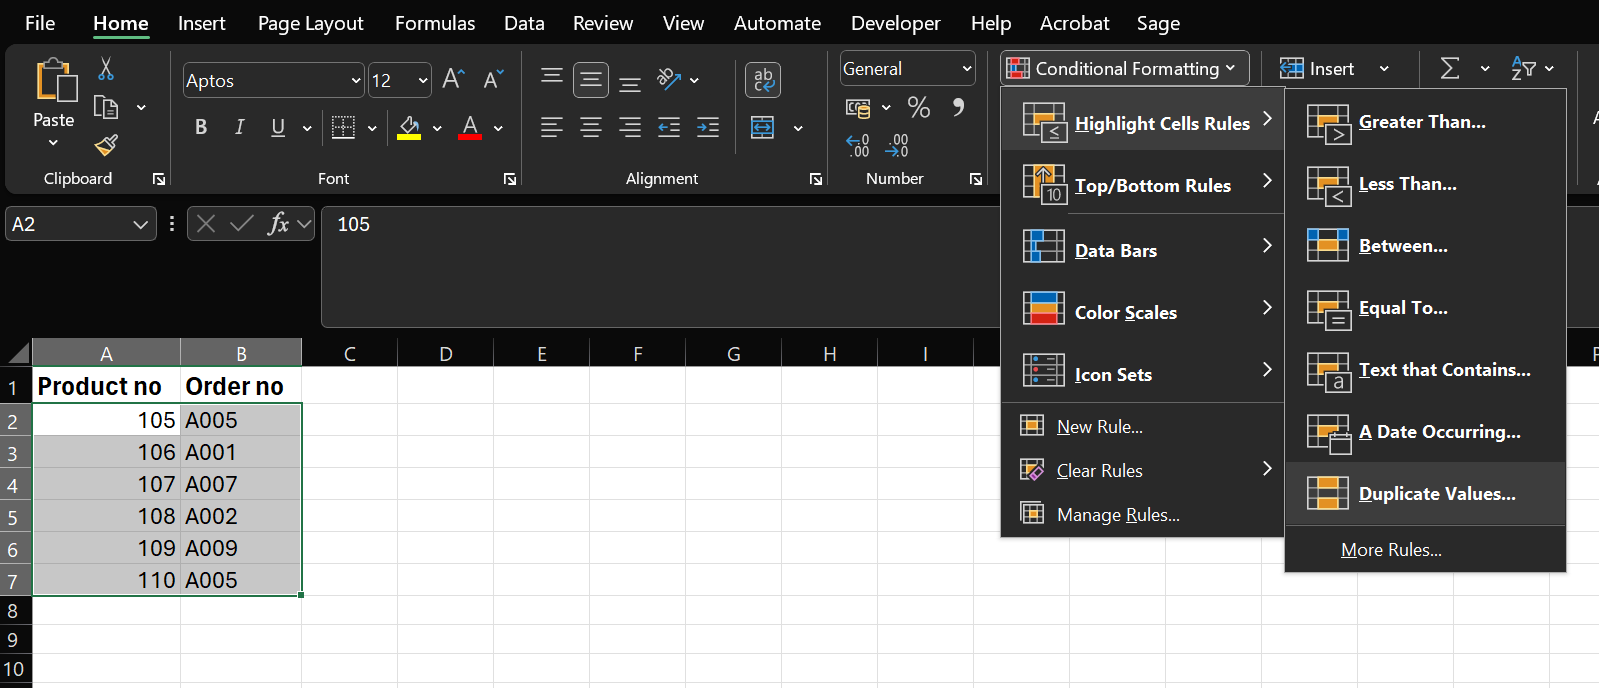
Task: Click the Cut scissors icon
Action: 106,69
